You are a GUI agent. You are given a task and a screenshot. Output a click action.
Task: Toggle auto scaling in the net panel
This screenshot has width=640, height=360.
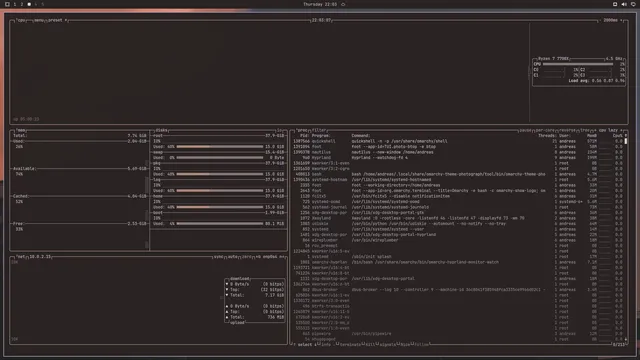click(233, 257)
